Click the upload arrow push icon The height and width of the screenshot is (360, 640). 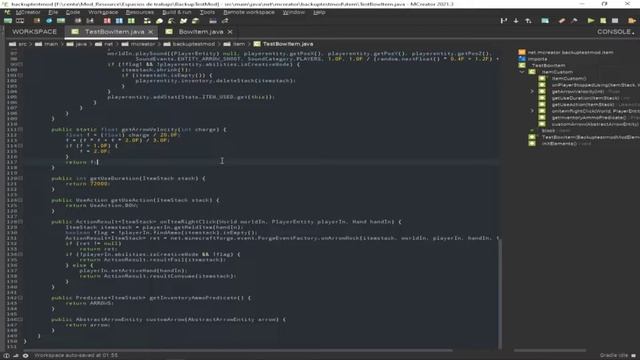528,20
